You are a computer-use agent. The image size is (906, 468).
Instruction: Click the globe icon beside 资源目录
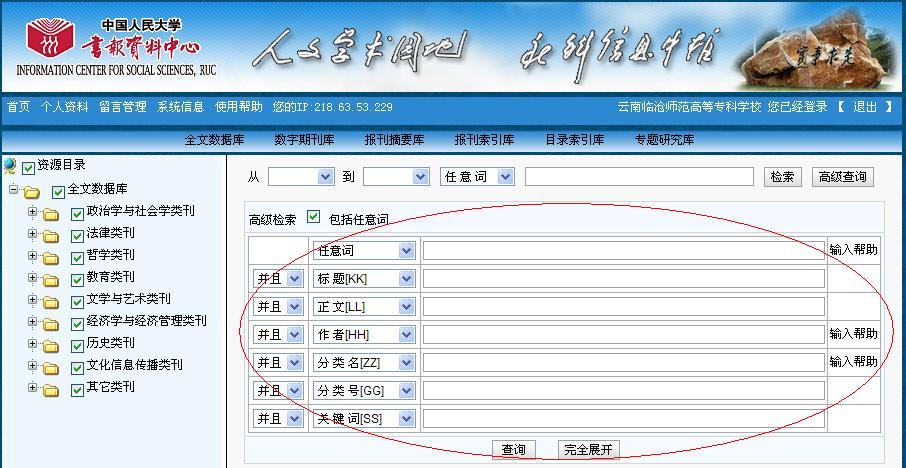[x=10, y=166]
